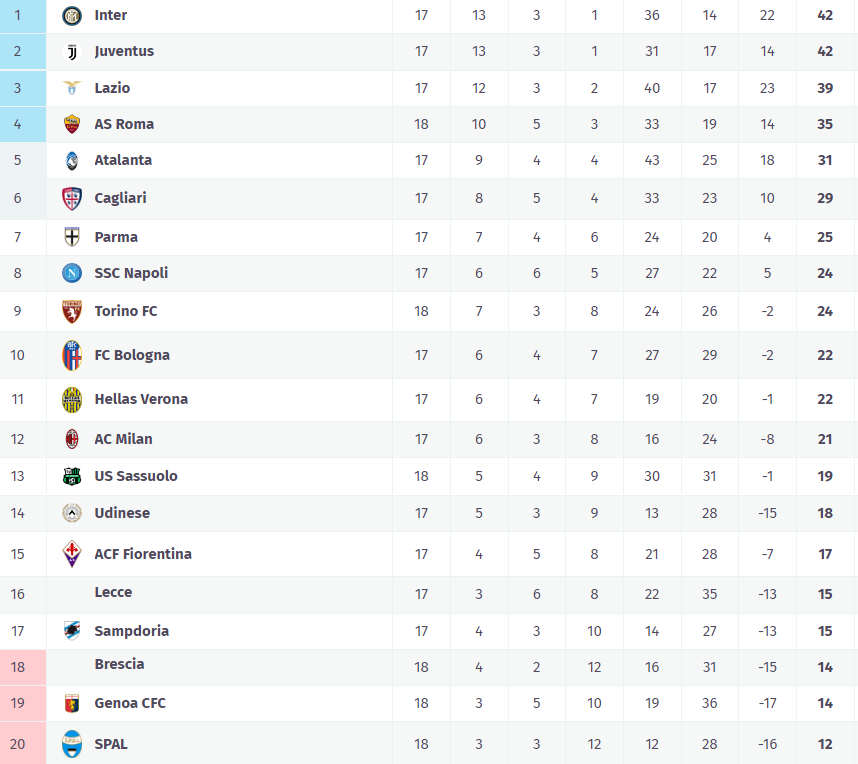Click the Hellas Verona yellow badge
The image size is (858, 764).
[x=71, y=399]
